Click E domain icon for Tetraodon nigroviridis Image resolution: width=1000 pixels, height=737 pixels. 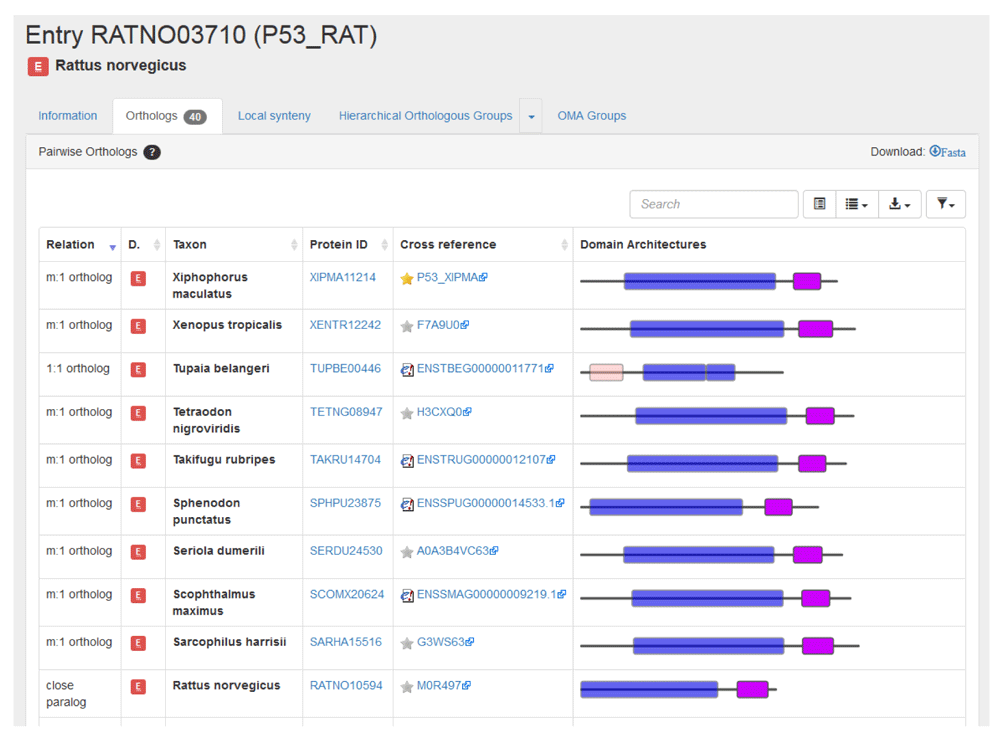click(138, 413)
